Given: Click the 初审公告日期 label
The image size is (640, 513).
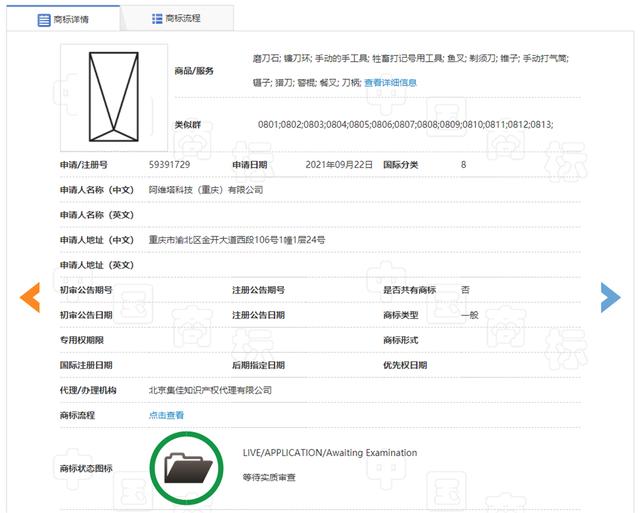Looking at the screenshot, I should [86, 315].
